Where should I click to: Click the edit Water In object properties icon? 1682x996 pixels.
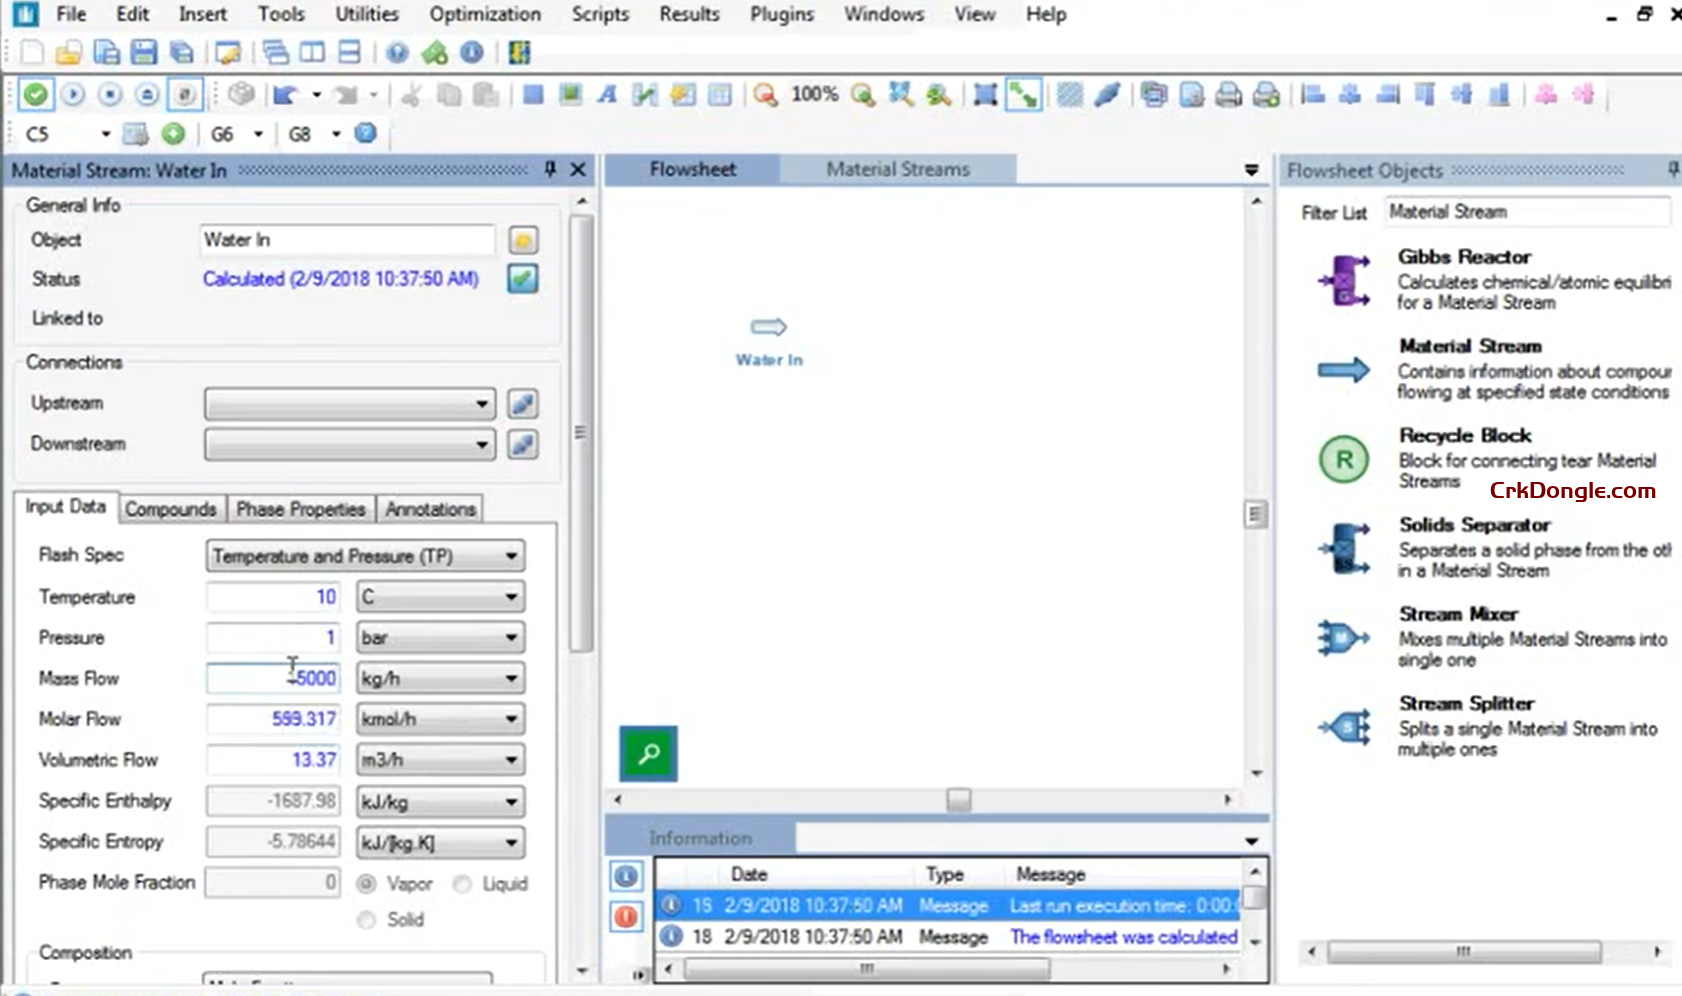521,239
